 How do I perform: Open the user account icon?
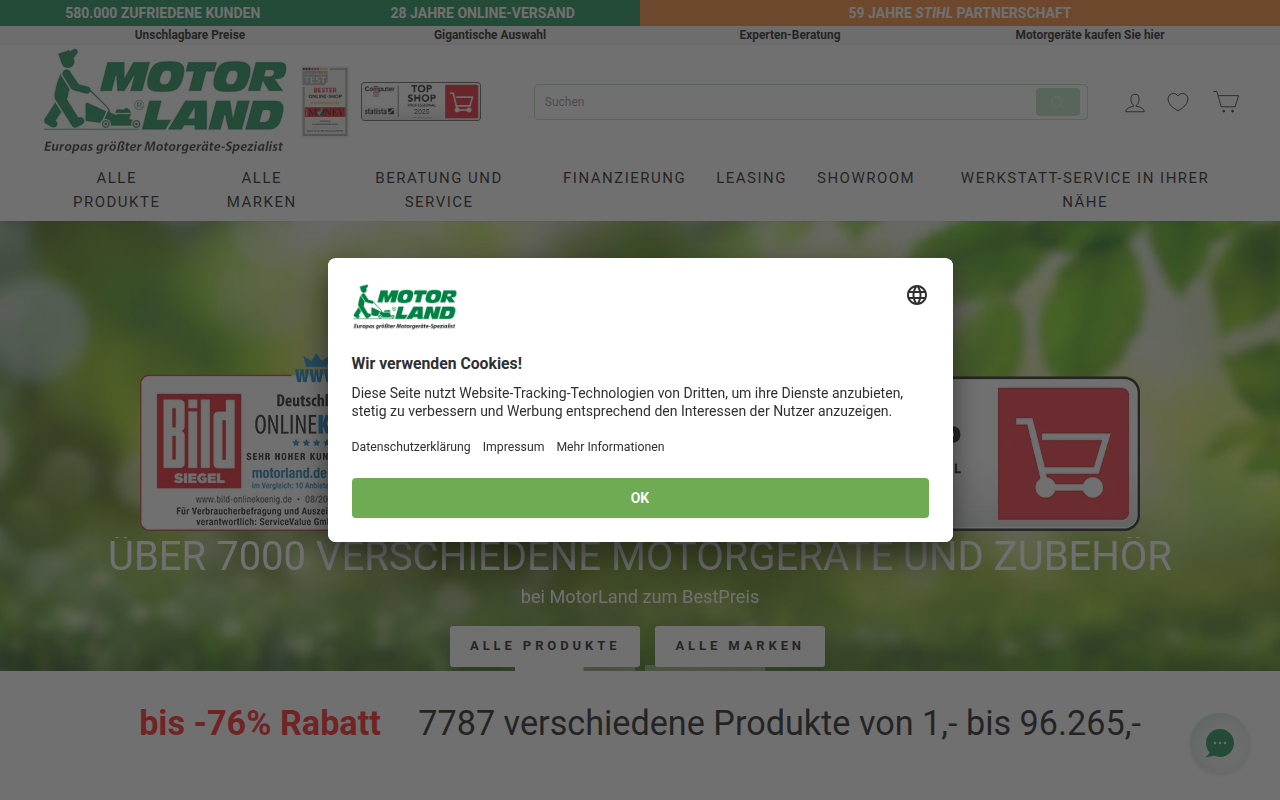(1135, 102)
